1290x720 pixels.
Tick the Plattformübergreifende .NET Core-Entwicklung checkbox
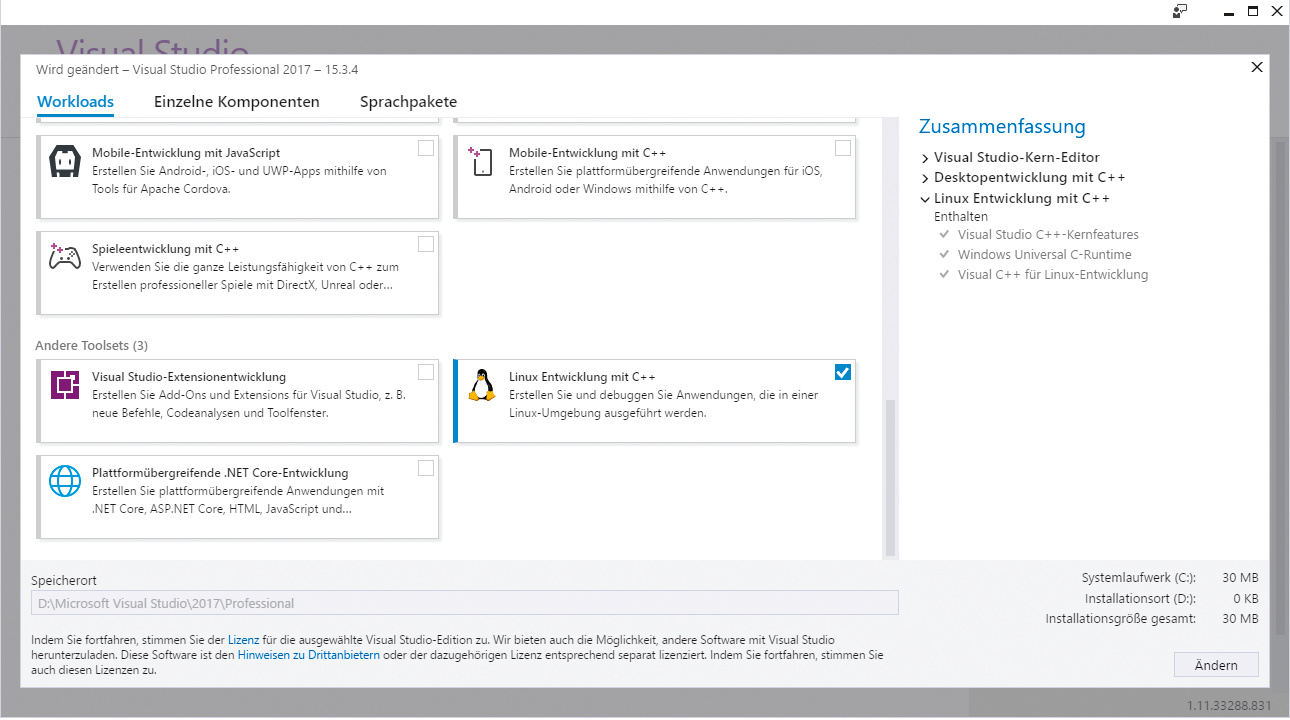click(426, 468)
